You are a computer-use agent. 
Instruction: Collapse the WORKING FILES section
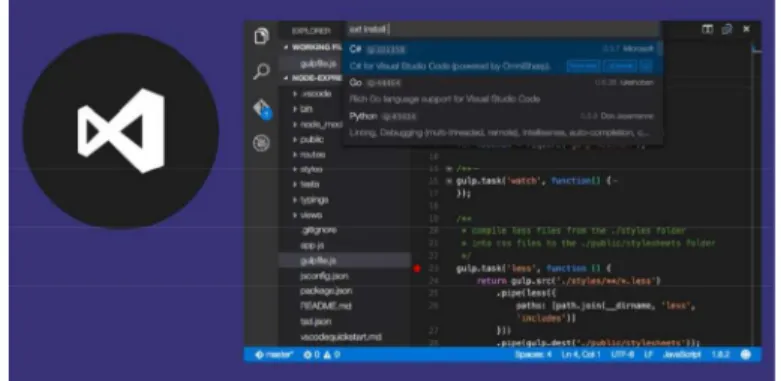point(286,48)
